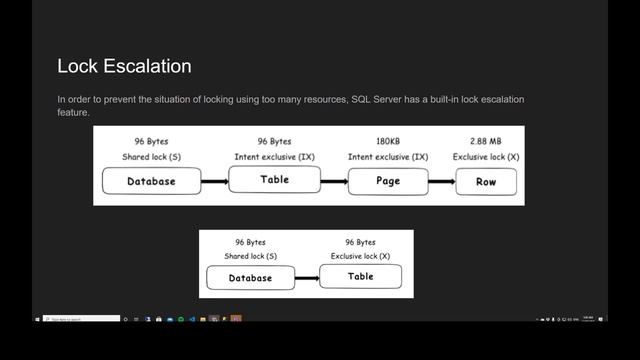The image size is (640, 360).
Task: Click 'Intent exclusive (IX)' above the Page box
Action: tap(388, 157)
